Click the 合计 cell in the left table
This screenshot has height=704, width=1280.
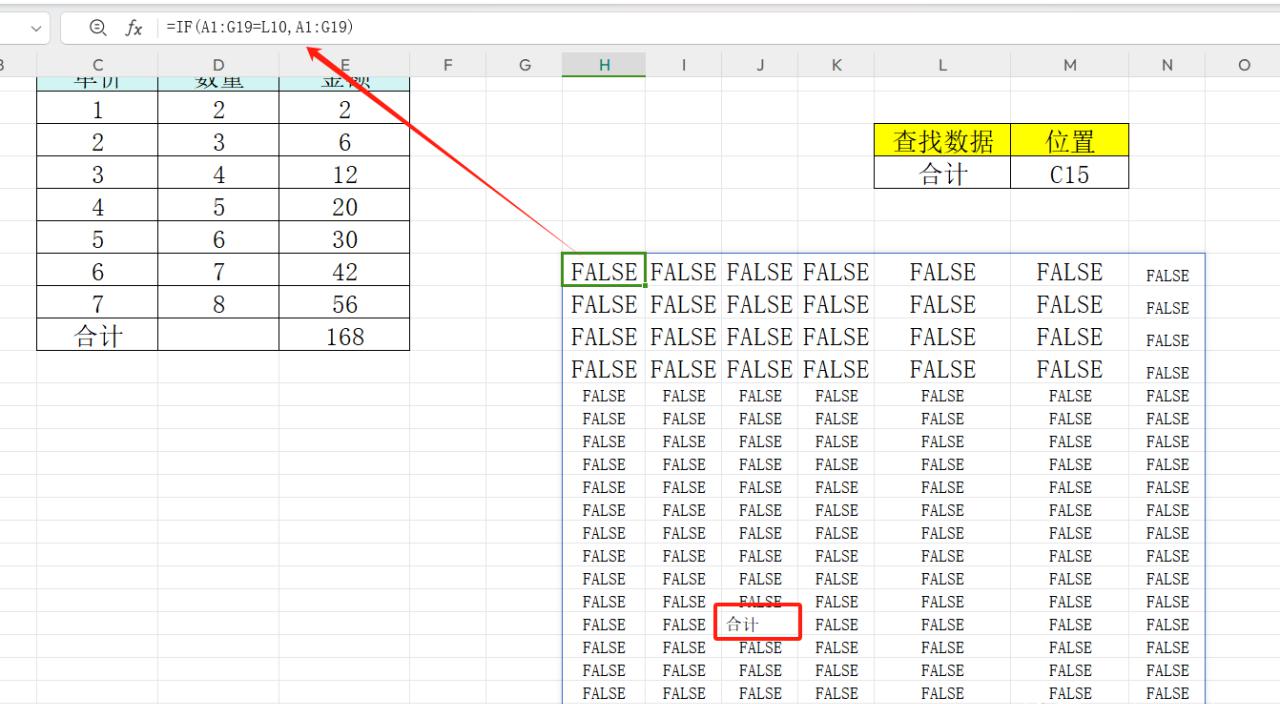[x=97, y=336]
